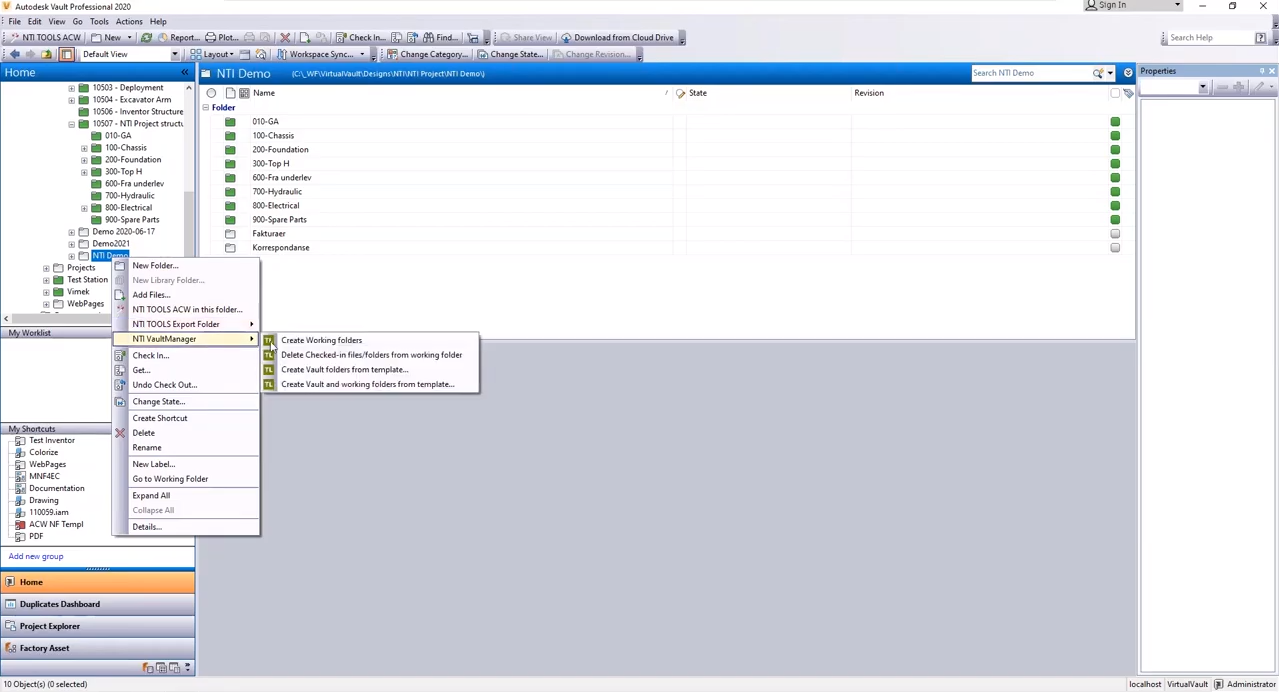Click the navigate Back arrow
Image resolution: width=1279 pixels, height=692 pixels.
point(14,54)
